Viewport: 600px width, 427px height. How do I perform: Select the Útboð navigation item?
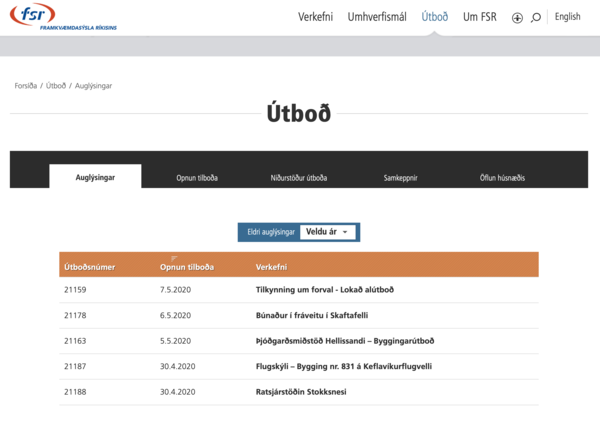click(435, 17)
